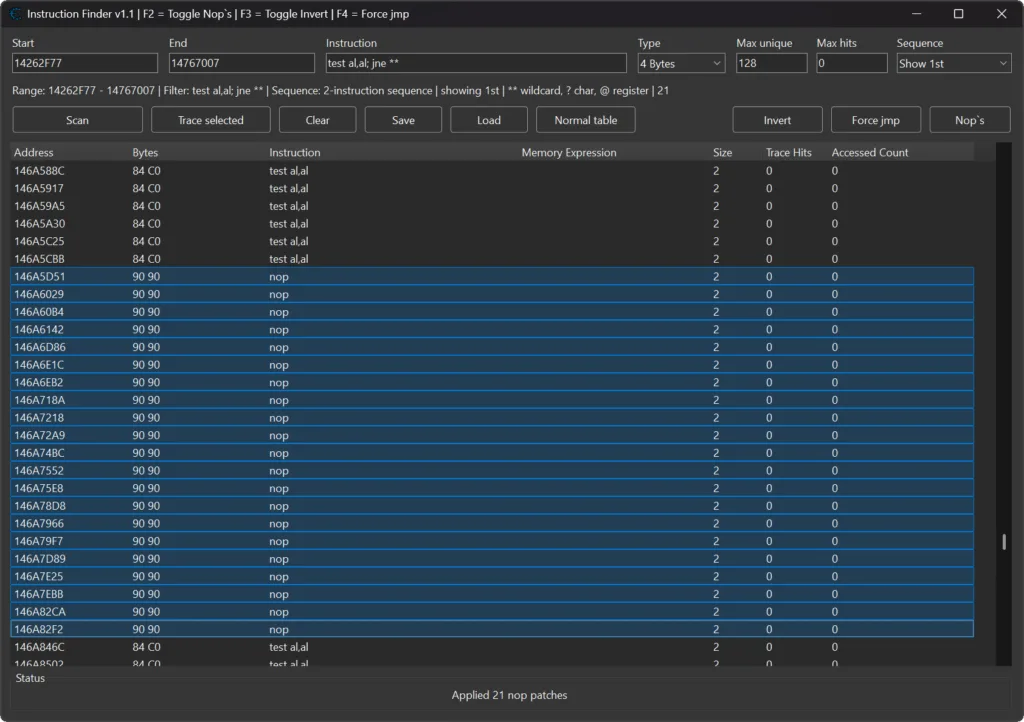
Task: Select nop row at 146A78D8
Action: click(492, 506)
